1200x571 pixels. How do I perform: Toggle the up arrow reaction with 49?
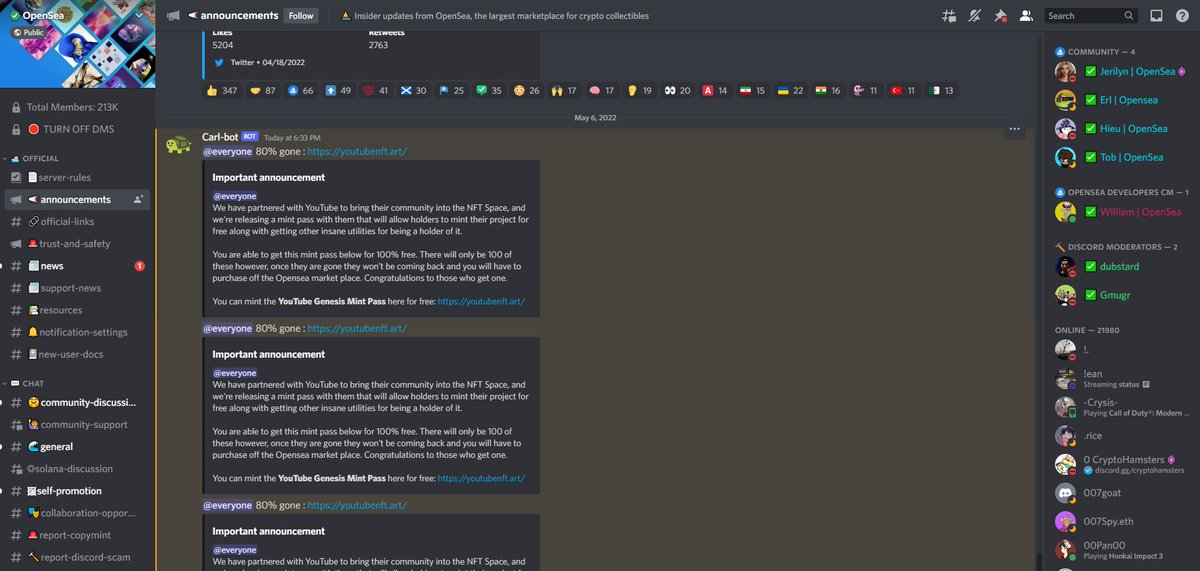pos(338,91)
